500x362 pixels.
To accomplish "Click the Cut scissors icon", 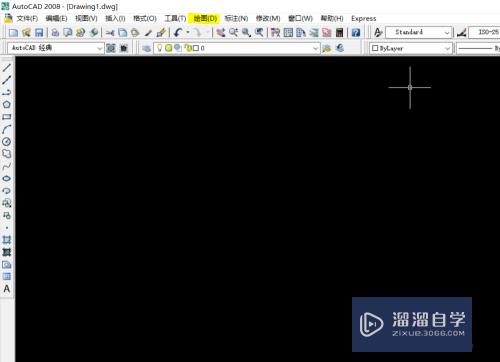I will pos(110,32).
